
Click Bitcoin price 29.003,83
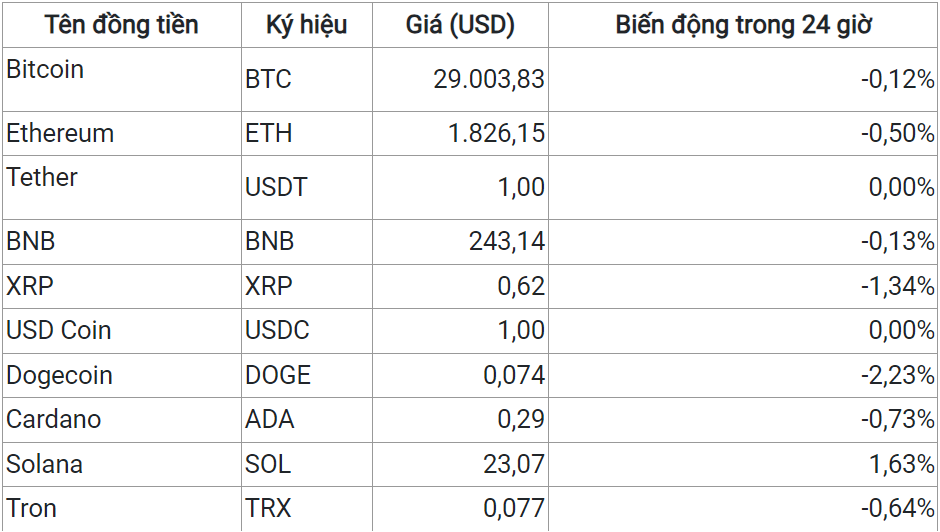[x=489, y=79]
